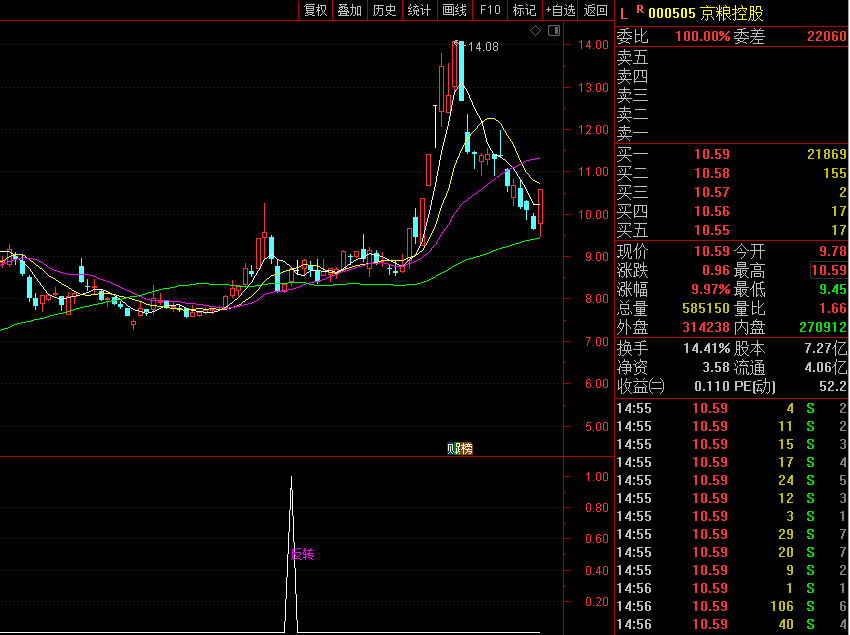Click the 复权 toolbar button

click(315, 10)
